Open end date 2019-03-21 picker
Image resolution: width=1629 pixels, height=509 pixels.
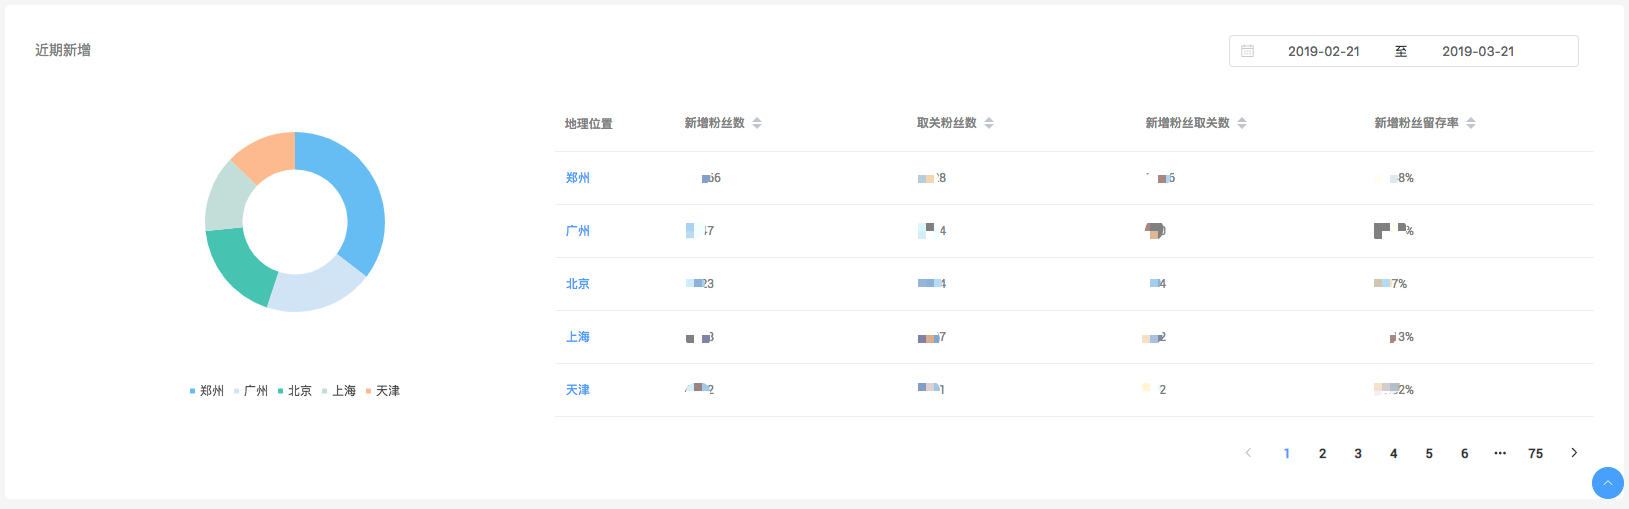(x=1477, y=51)
